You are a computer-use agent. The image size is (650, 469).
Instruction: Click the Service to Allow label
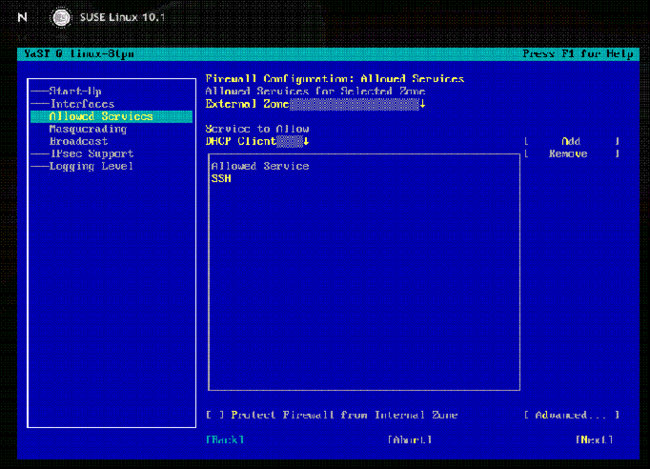tap(257, 129)
